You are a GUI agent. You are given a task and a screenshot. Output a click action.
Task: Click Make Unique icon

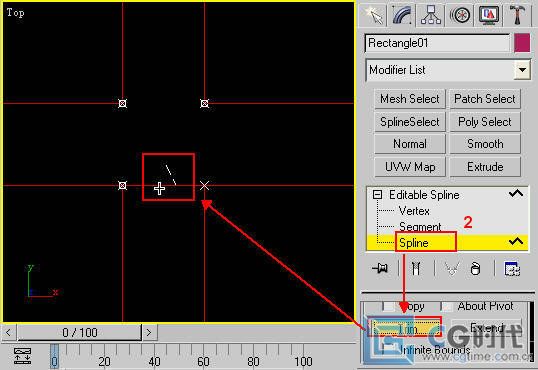point(452,268)
